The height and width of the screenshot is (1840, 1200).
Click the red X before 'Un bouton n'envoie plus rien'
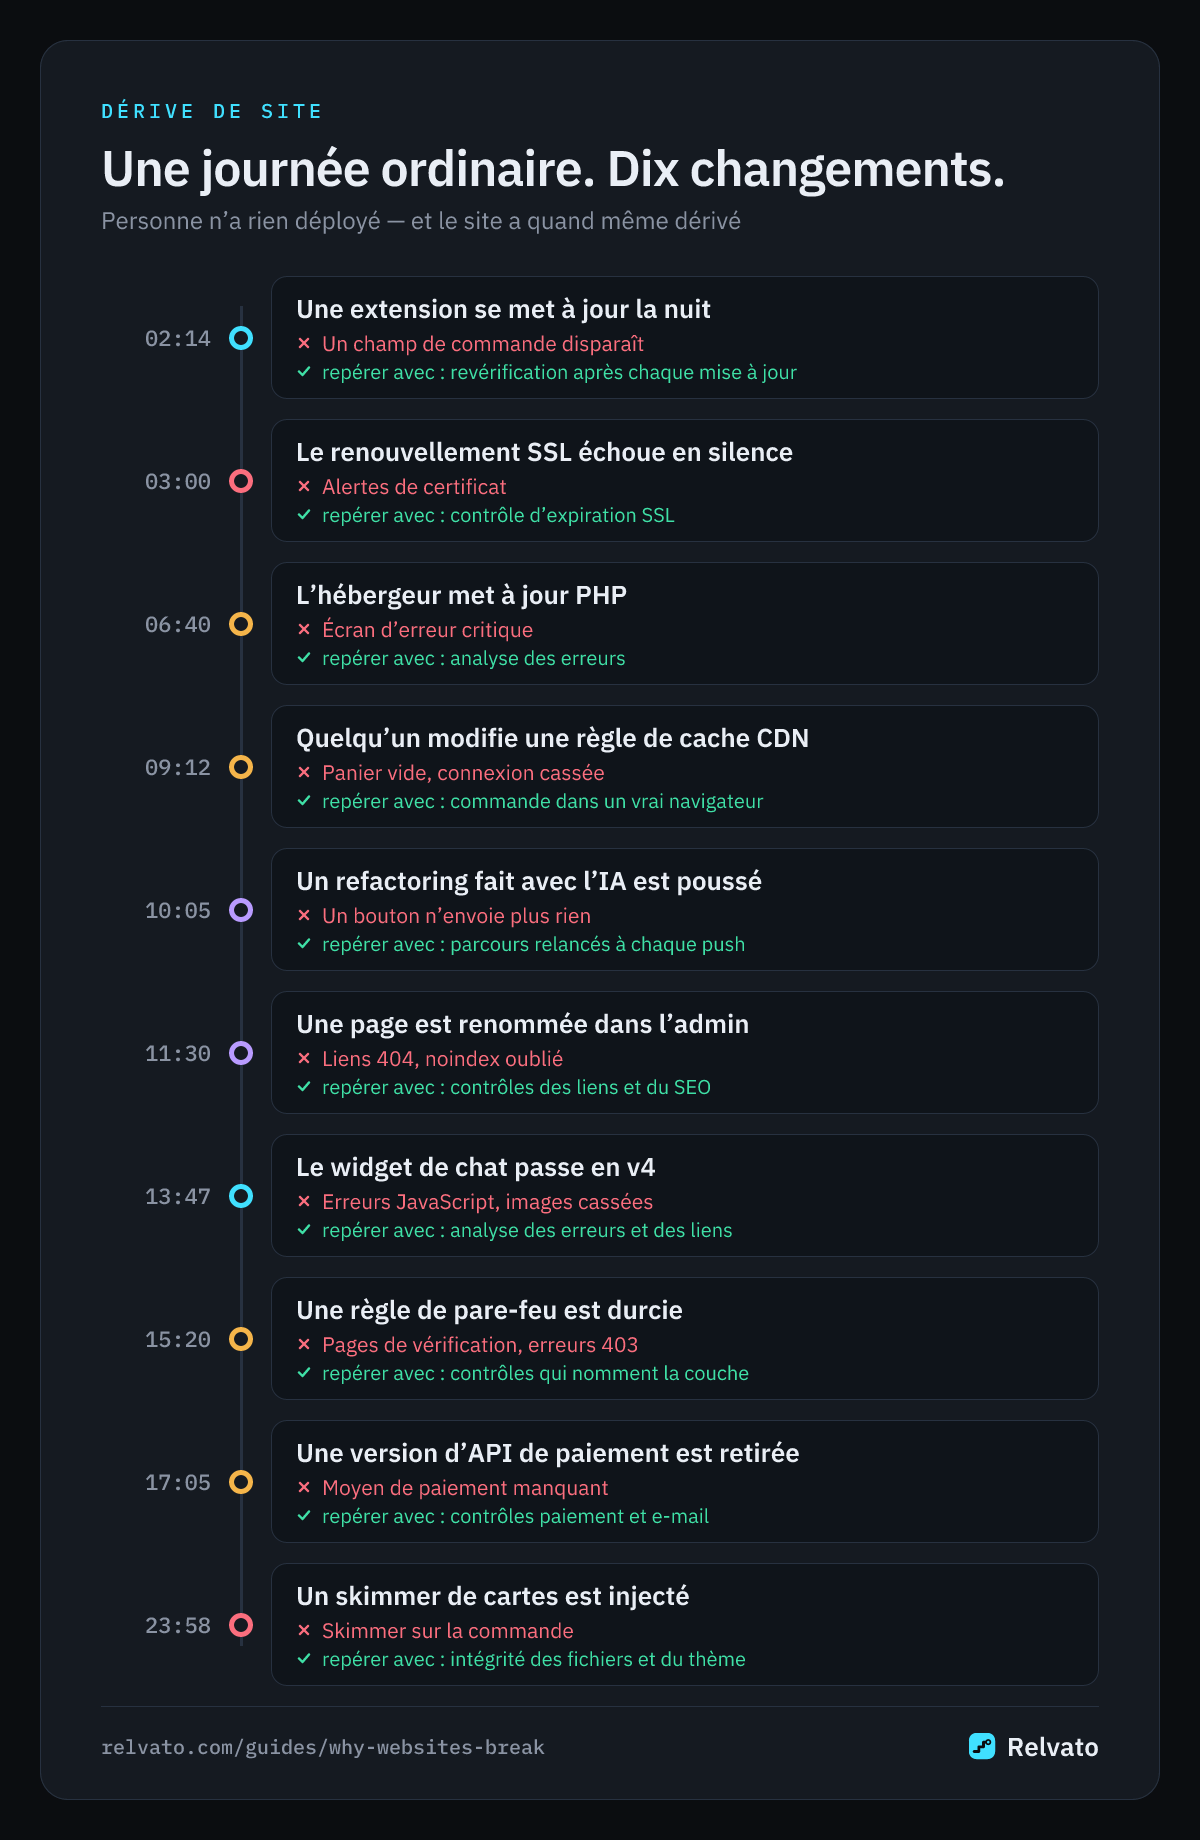coord(304,915)
